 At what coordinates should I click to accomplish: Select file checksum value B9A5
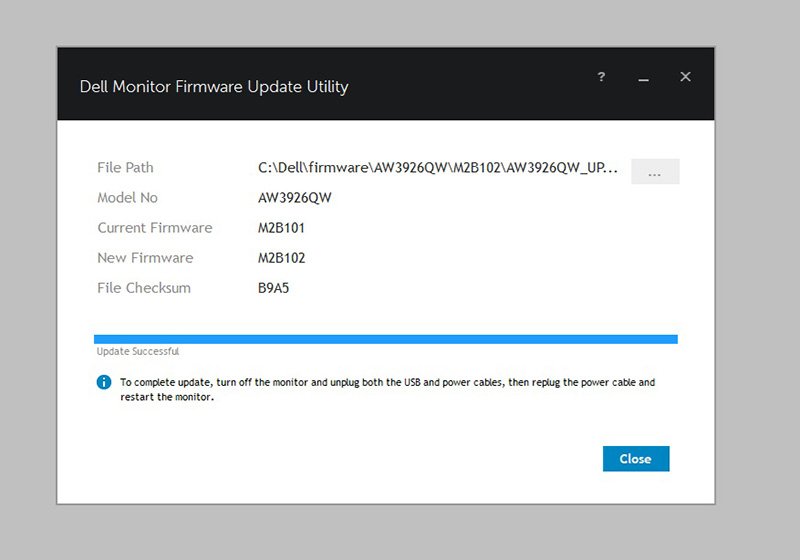click(273, 288)
